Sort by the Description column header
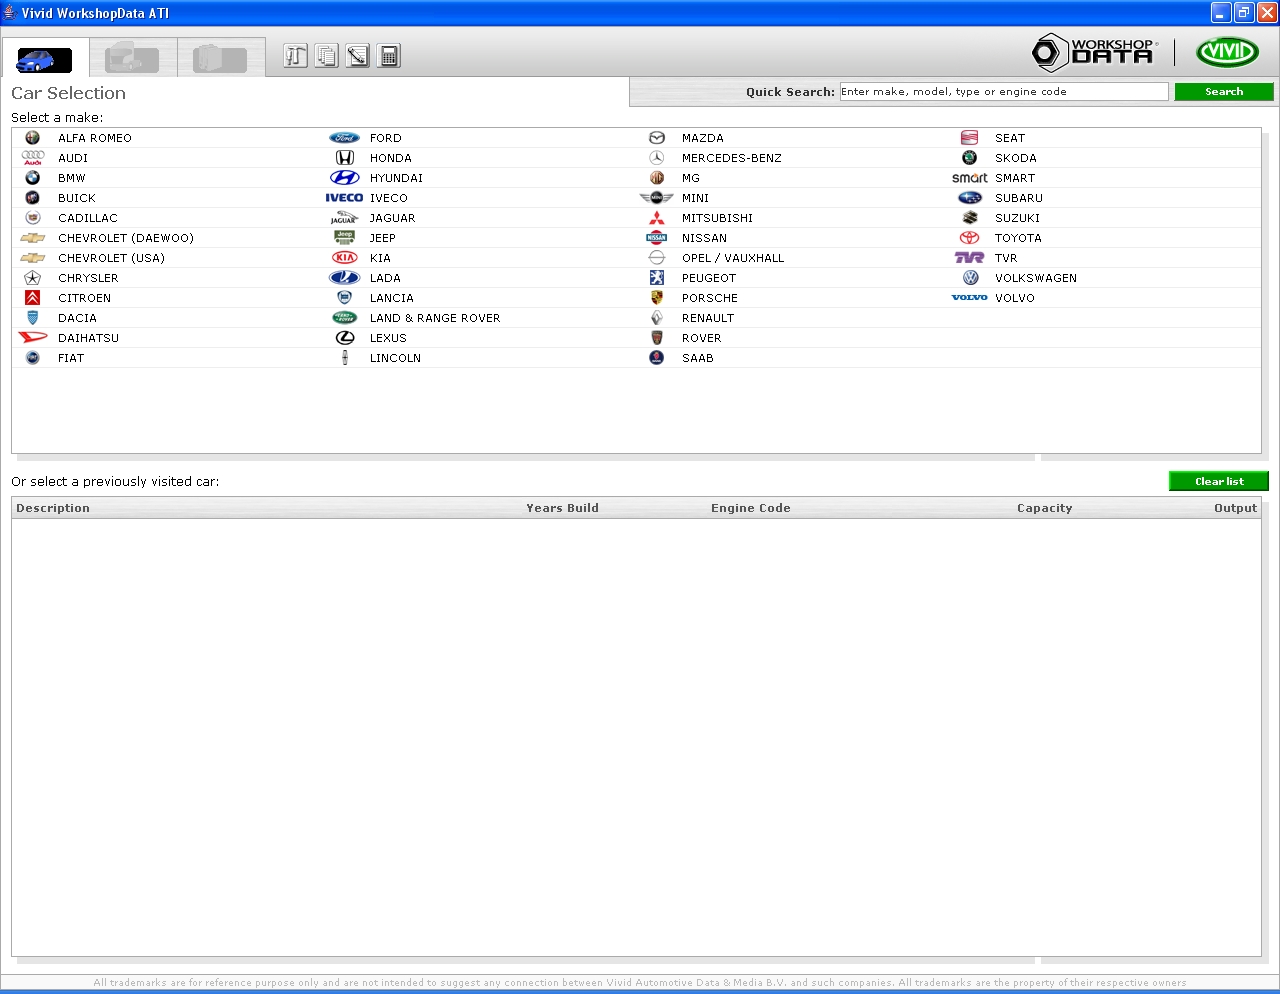The width and height of the screenshot is (1280, 994). click(53, 508)
